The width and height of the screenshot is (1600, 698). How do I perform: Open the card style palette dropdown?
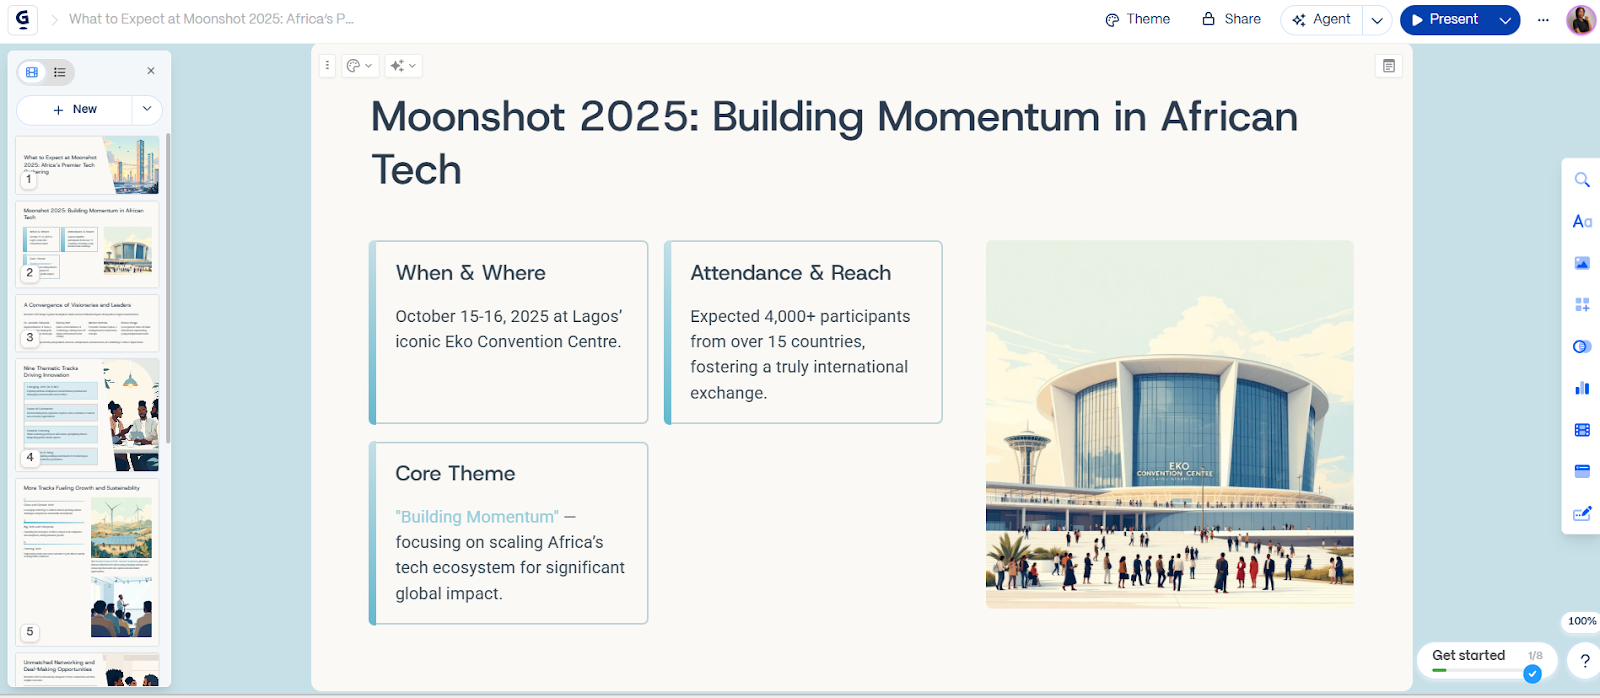tap(359, 66)
